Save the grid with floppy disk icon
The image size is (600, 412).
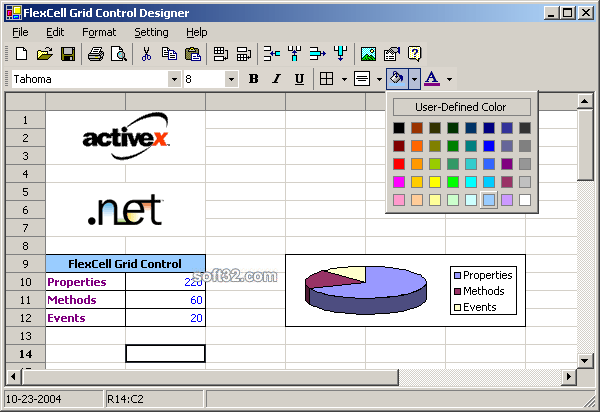click(68, 54)
